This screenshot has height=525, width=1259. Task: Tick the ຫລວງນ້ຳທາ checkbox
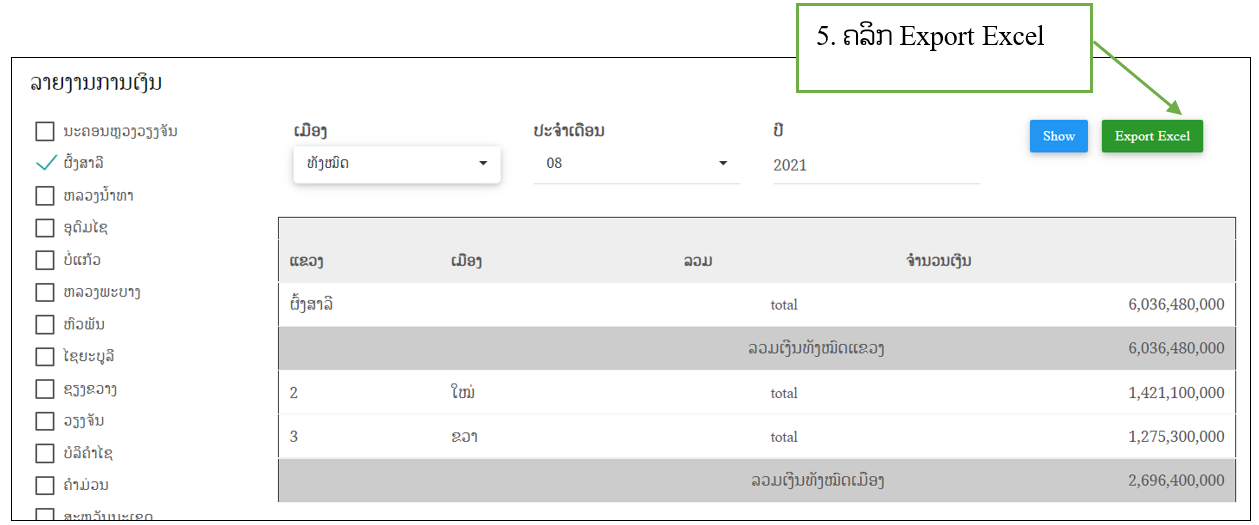[x=45, y=195]
